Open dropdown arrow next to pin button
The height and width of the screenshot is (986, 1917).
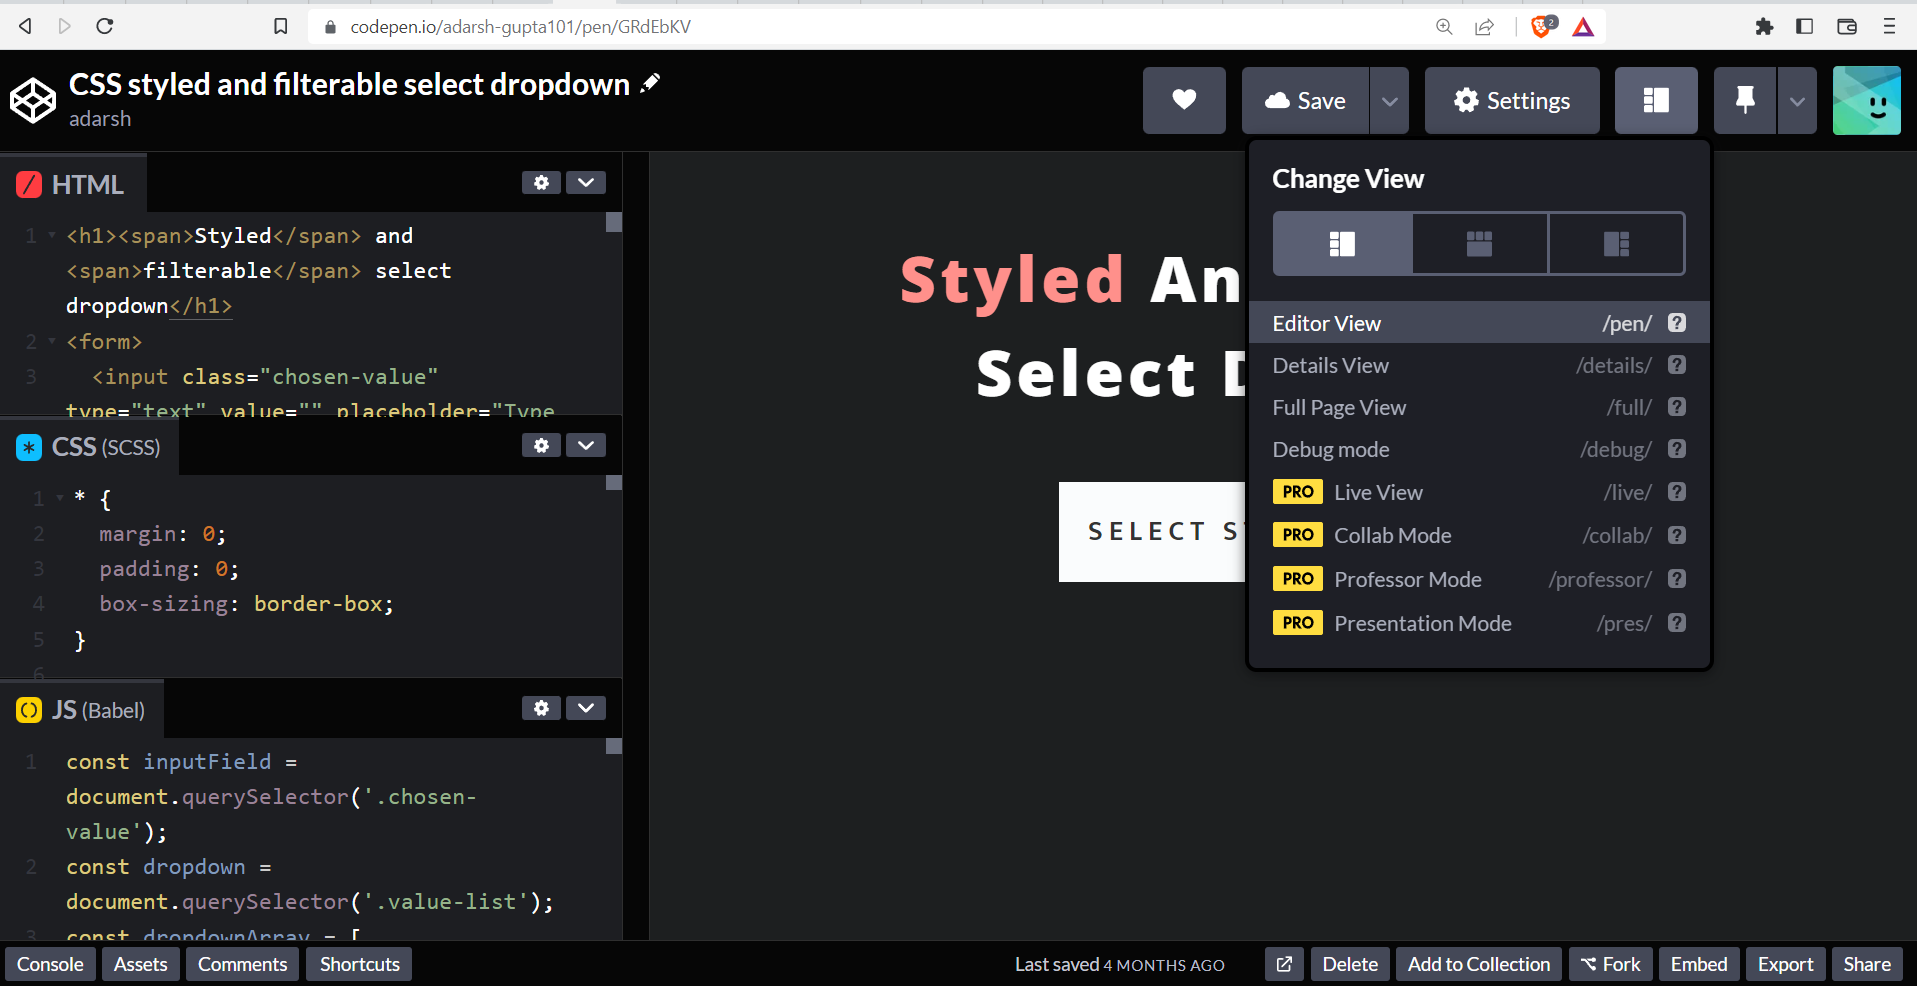click(1797, 100)
